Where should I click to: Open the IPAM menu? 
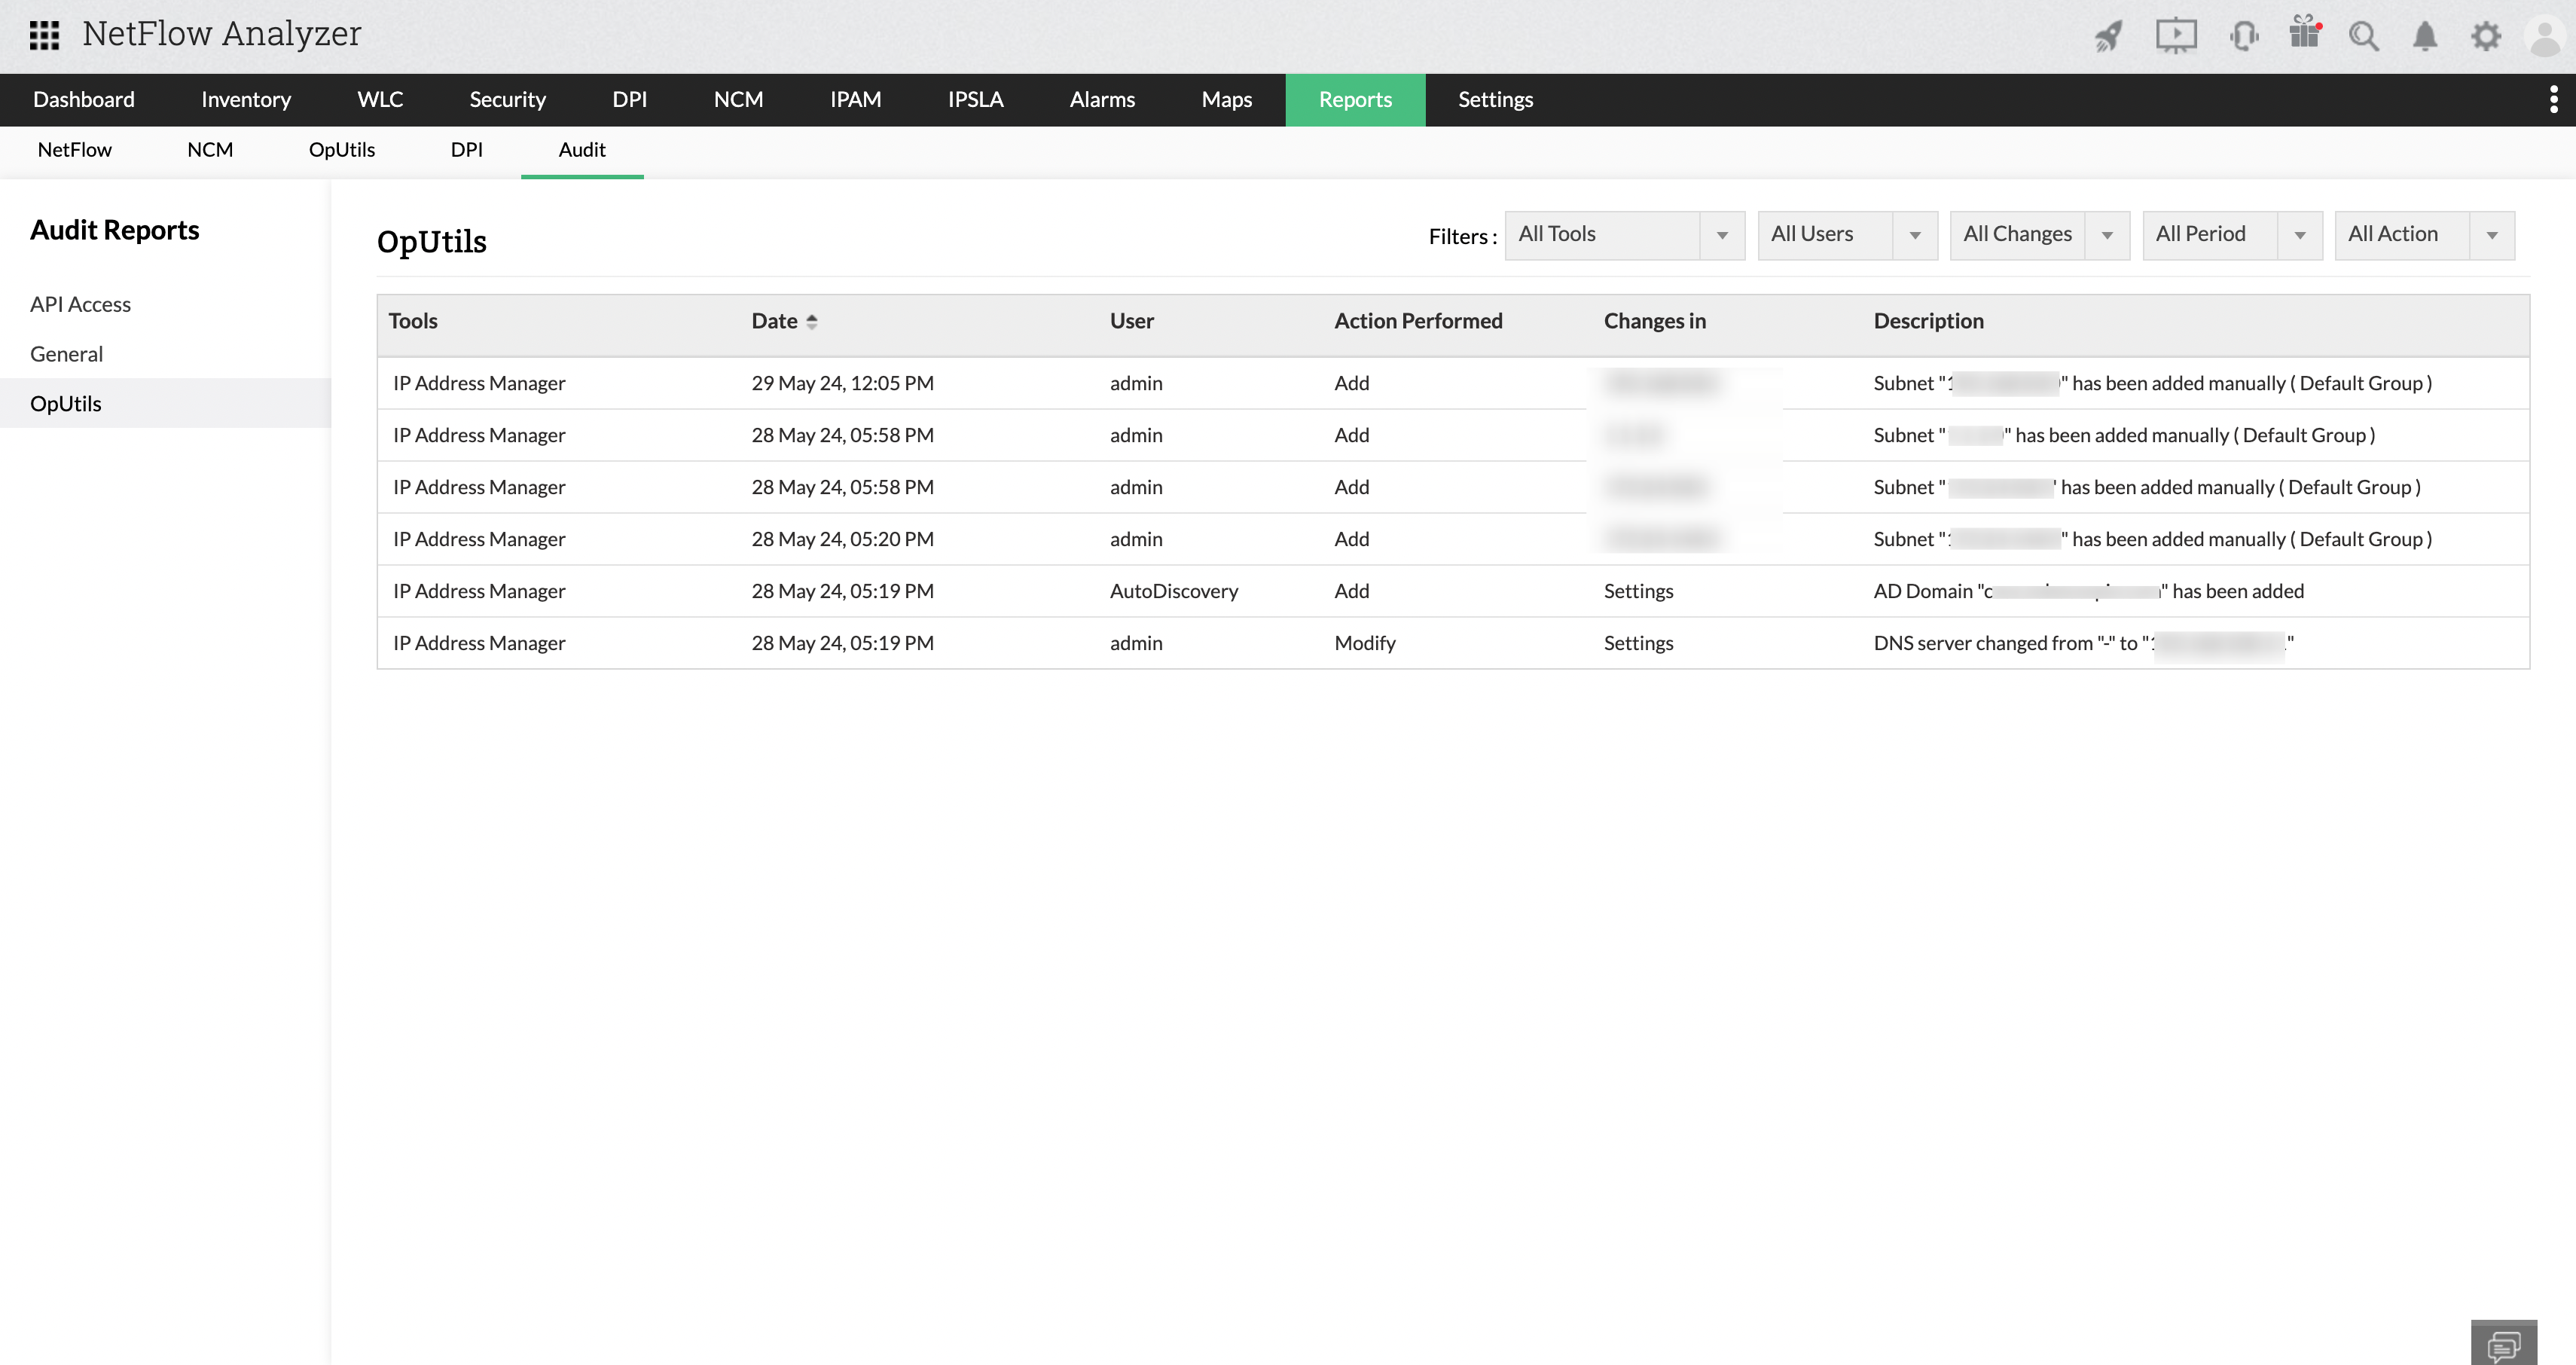click(x=855, y=99)
